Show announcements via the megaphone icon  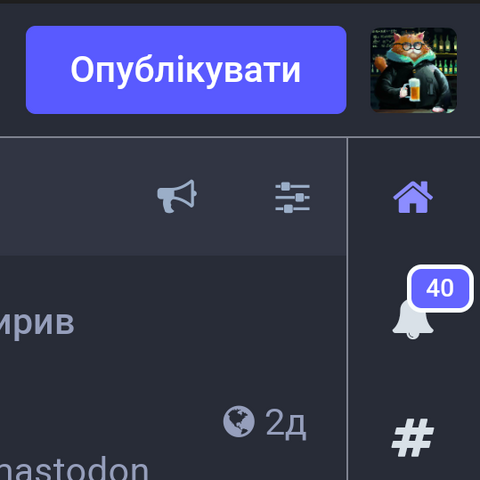pyautogui.click(x=177, y=196)
